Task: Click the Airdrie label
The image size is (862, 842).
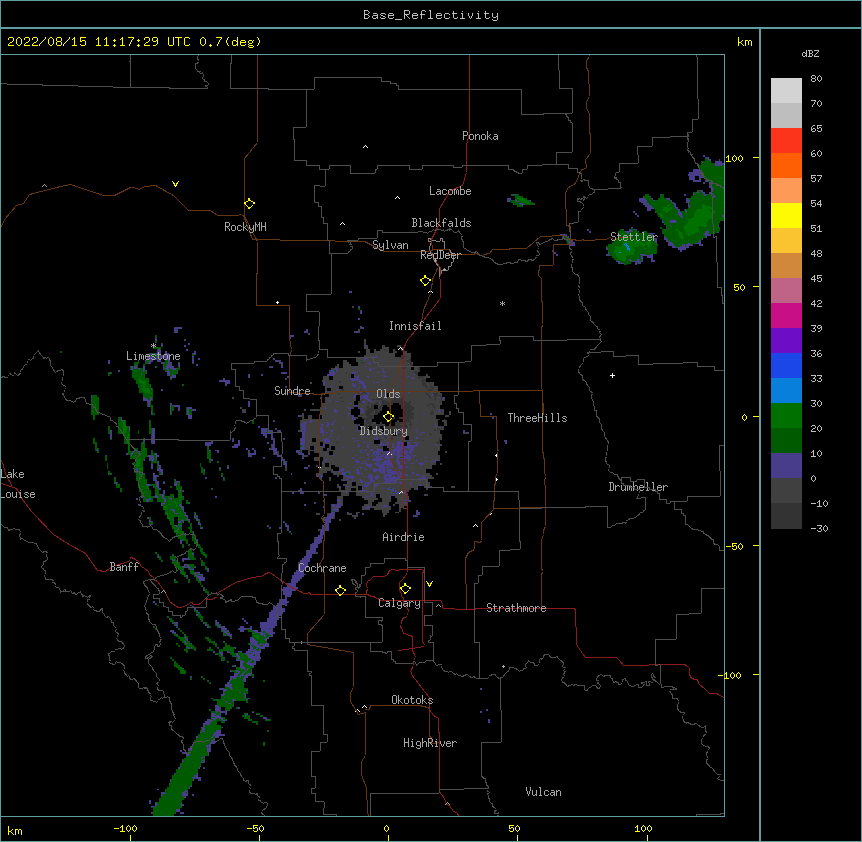Action: [403, 537]
